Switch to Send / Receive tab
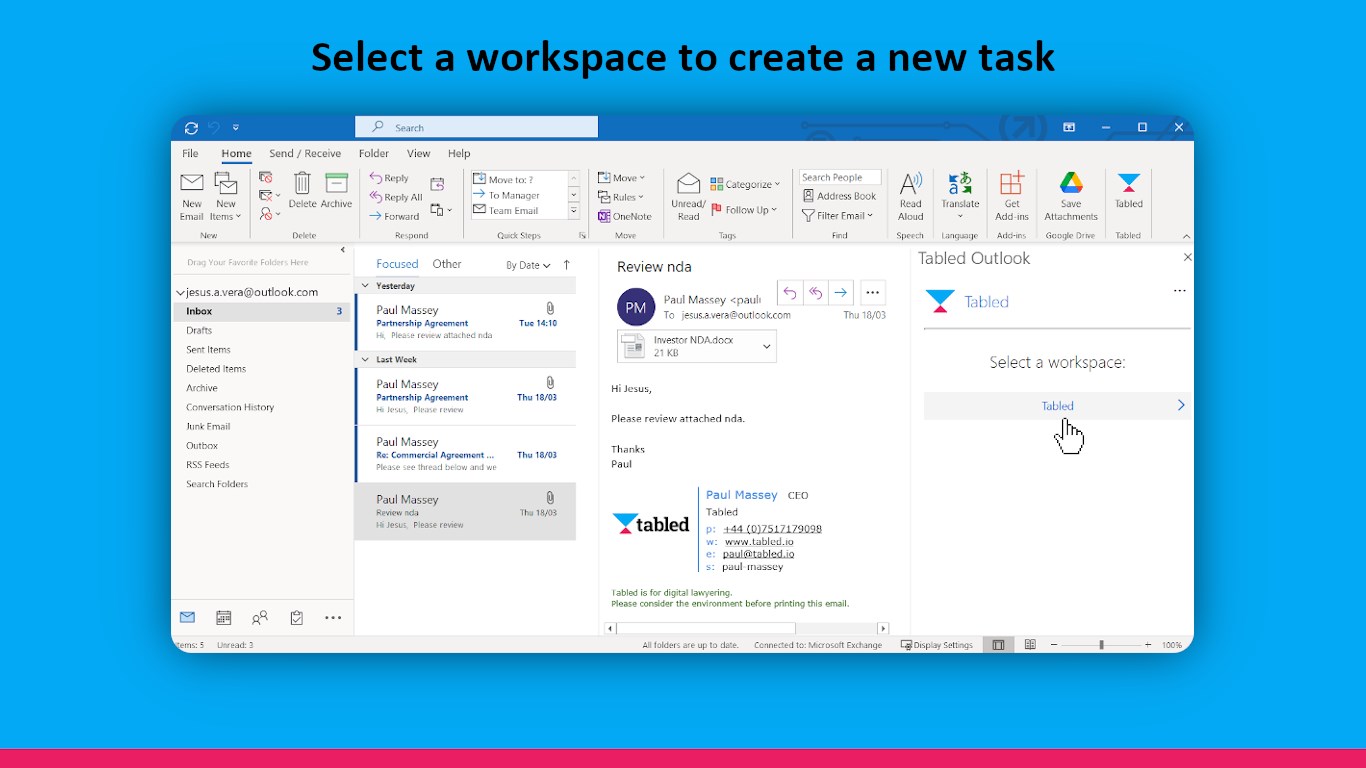 (x=305, y=154)
